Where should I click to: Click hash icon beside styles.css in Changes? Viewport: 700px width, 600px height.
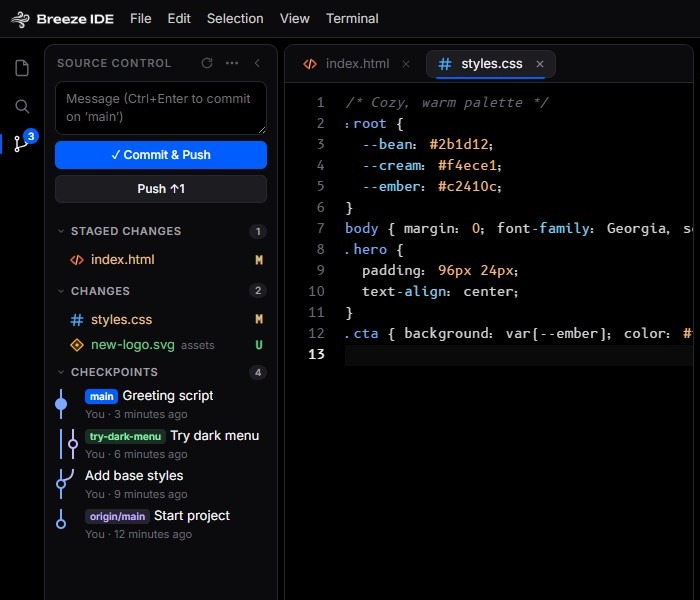pos(77,320)
